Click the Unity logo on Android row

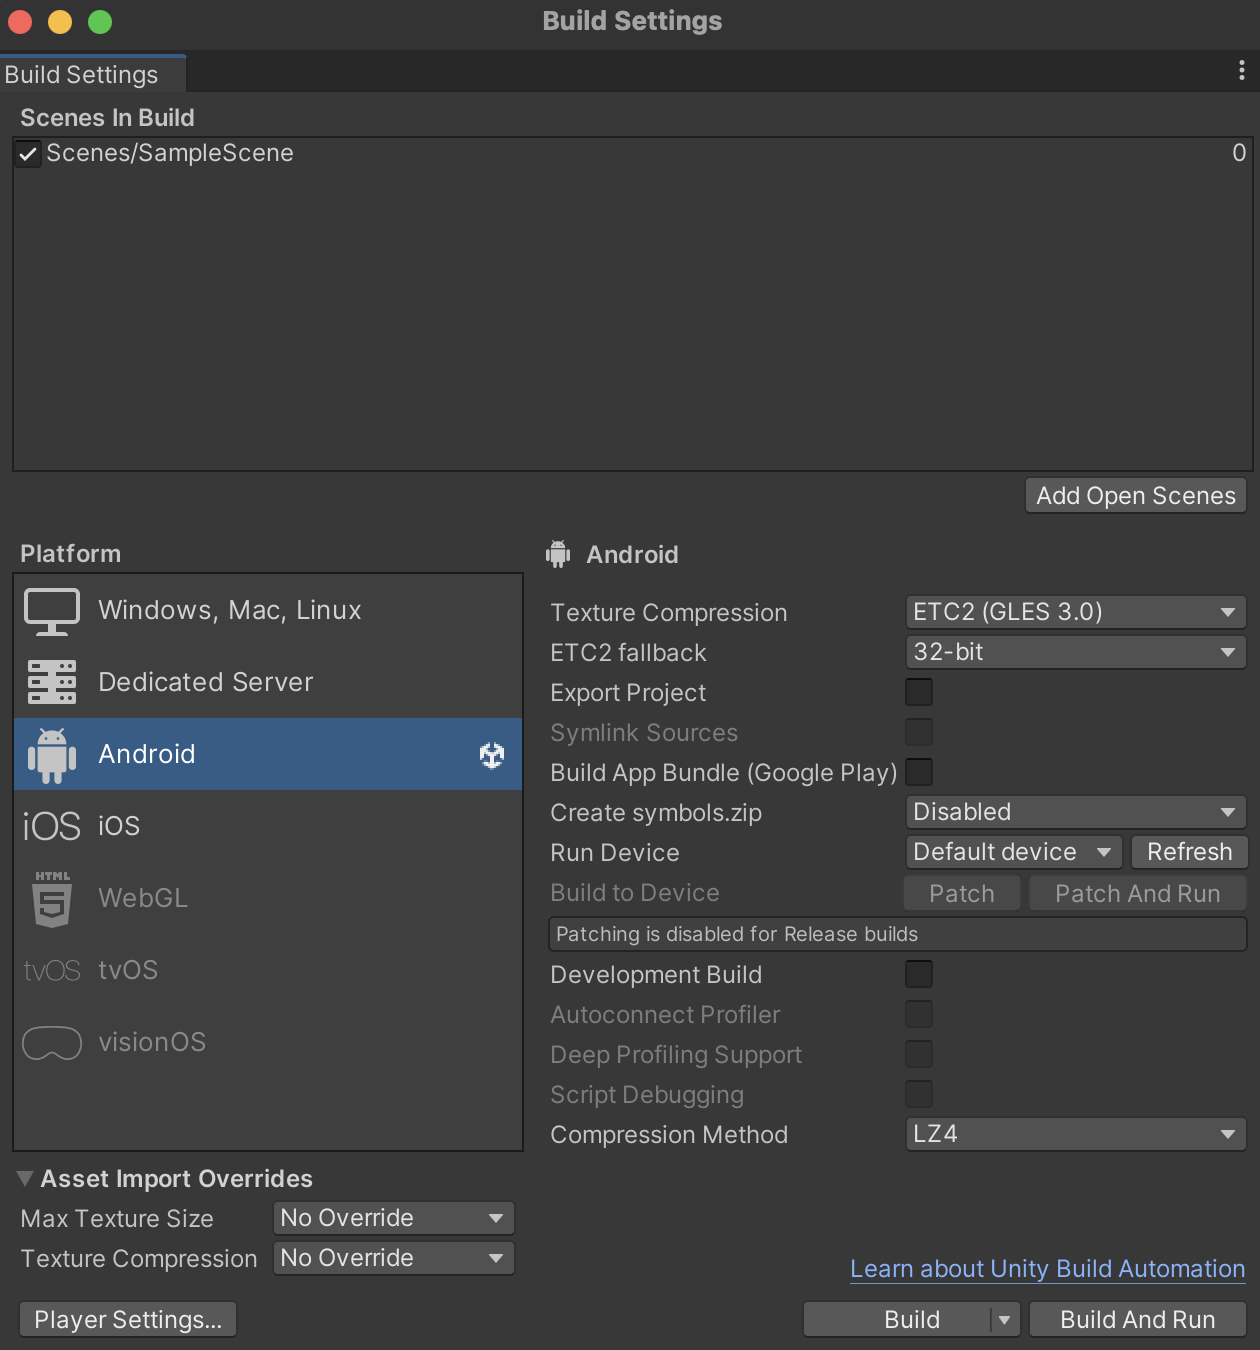[492, 755]
